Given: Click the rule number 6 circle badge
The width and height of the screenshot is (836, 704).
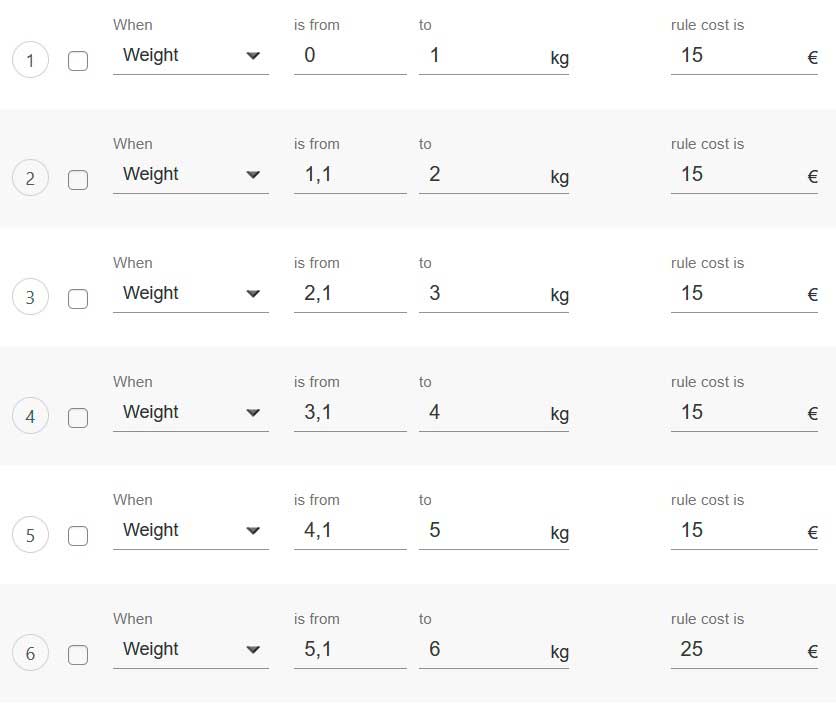Looking at the screenshot, I should (x=30, y=654).
